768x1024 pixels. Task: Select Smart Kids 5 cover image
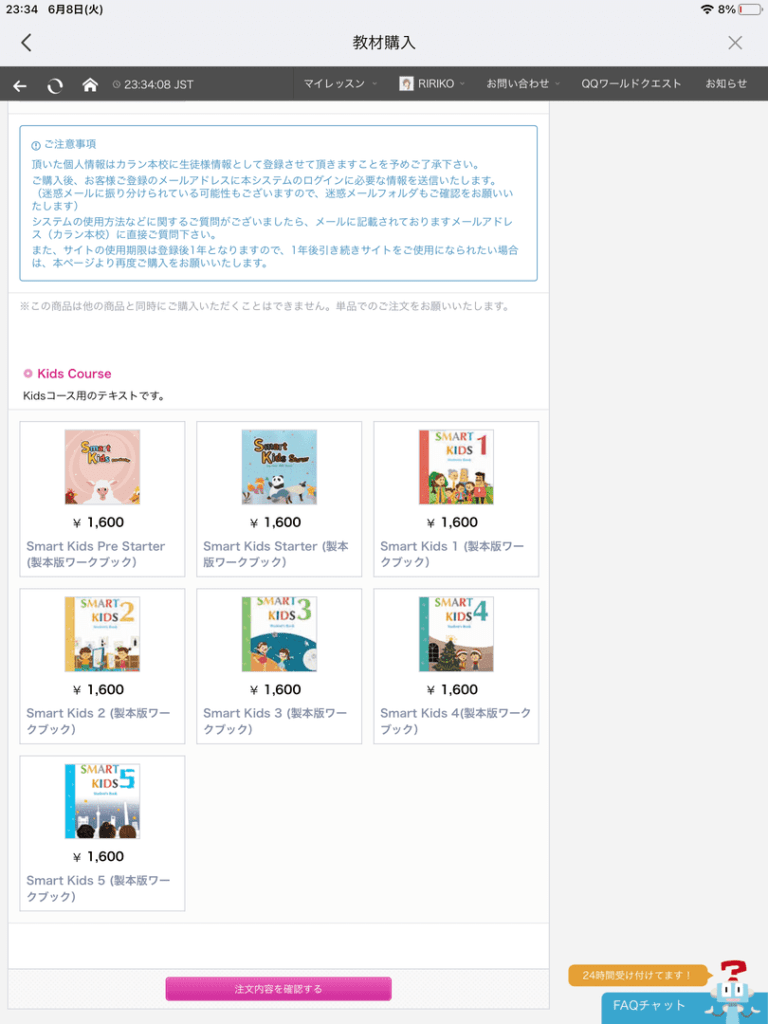pos(103,801)
